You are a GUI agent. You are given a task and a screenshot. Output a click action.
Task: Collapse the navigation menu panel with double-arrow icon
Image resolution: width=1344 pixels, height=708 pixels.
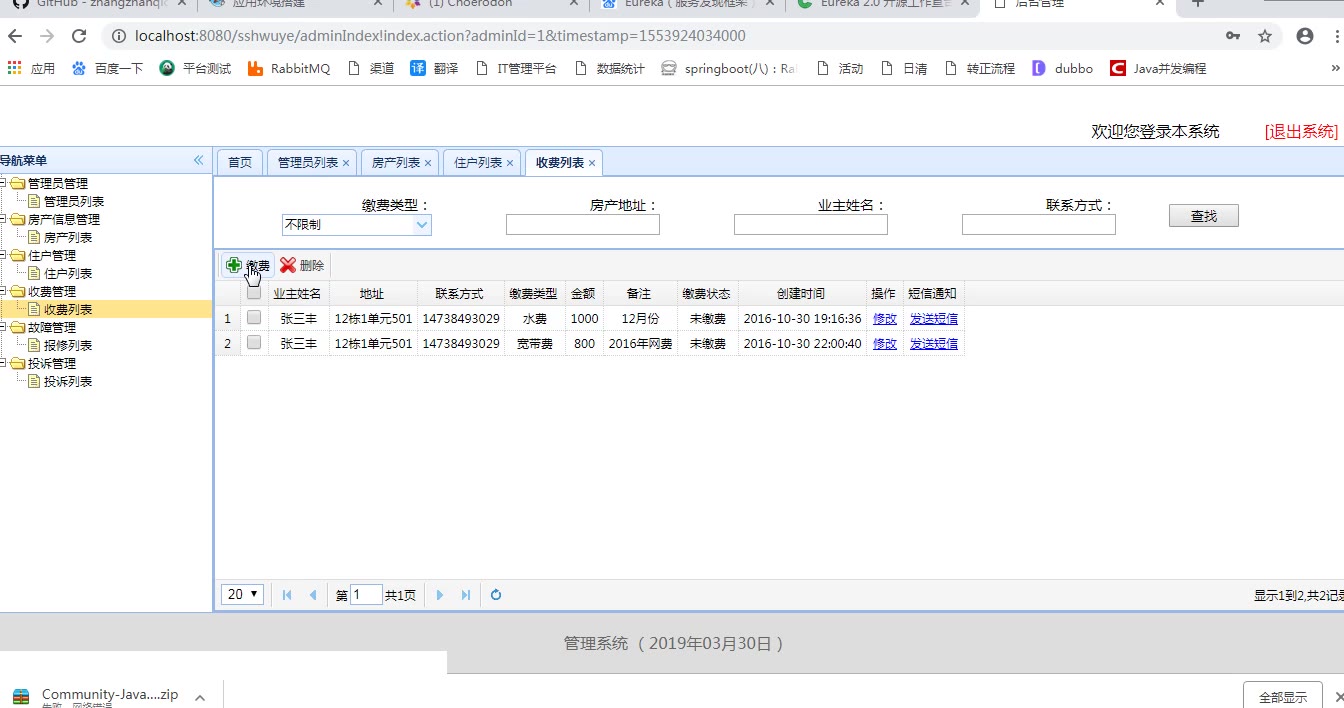pyautogui.click(x=198, y=160)
